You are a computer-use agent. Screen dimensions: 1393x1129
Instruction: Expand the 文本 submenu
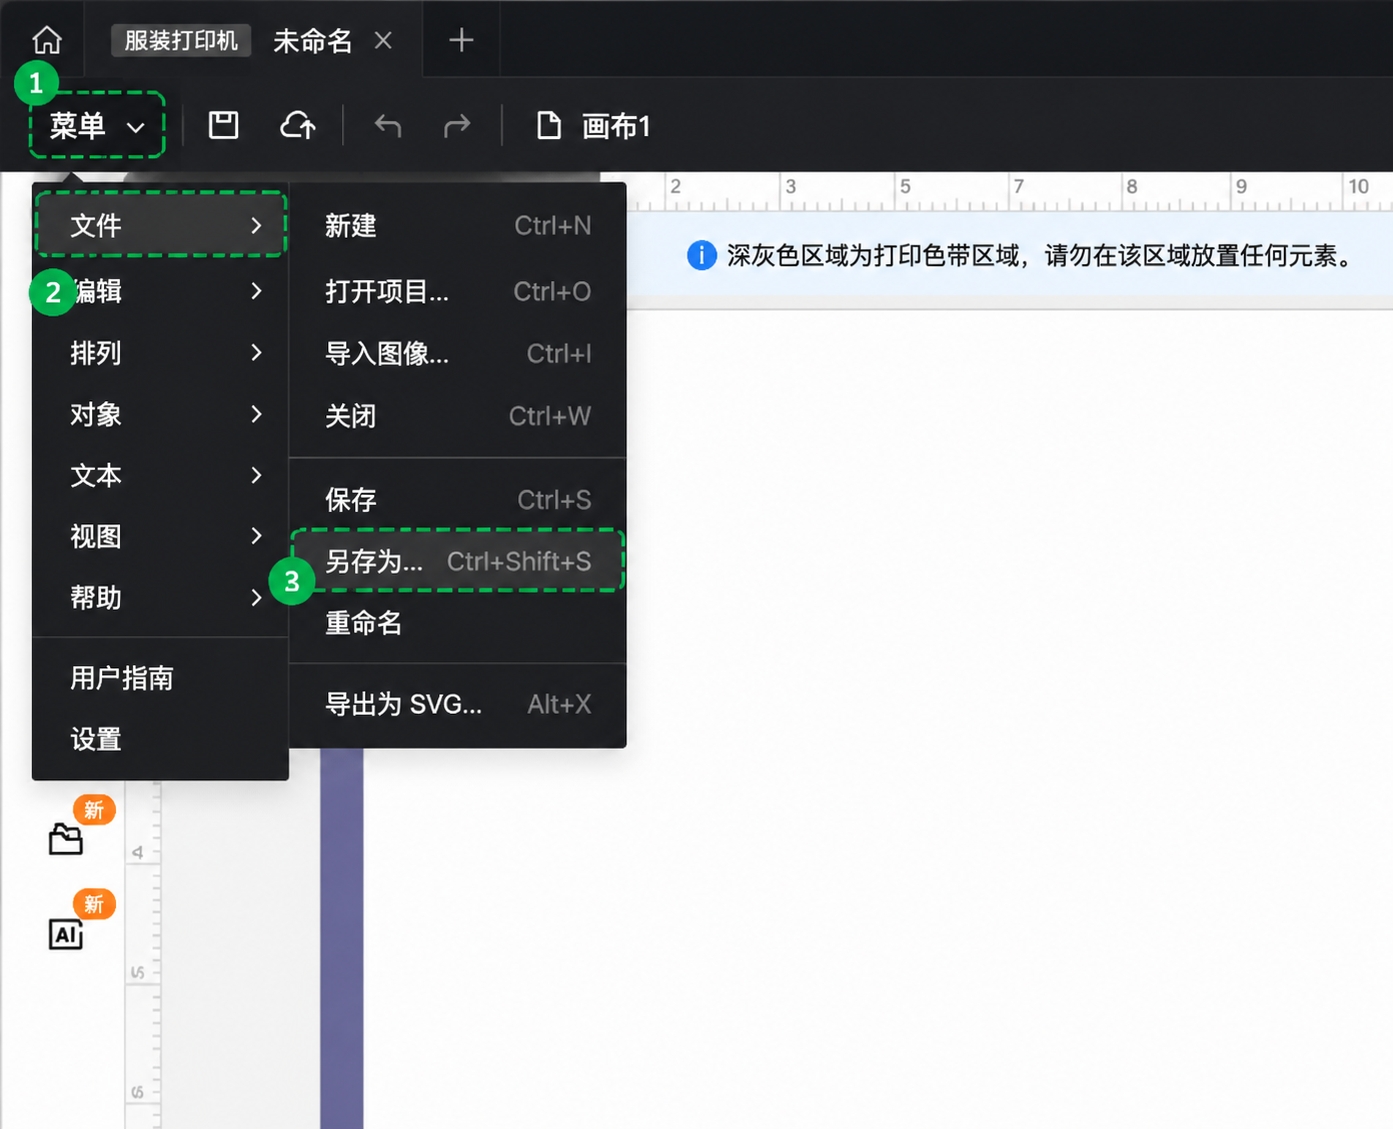tap(161, 475)
